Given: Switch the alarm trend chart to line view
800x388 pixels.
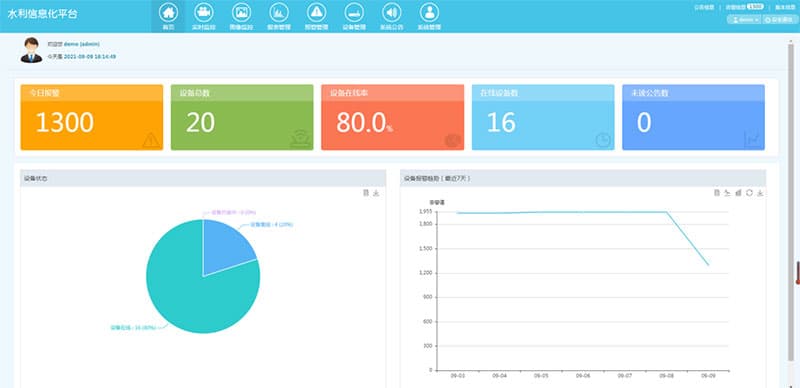Looking at the screenshot, I should tap(728, 192).
